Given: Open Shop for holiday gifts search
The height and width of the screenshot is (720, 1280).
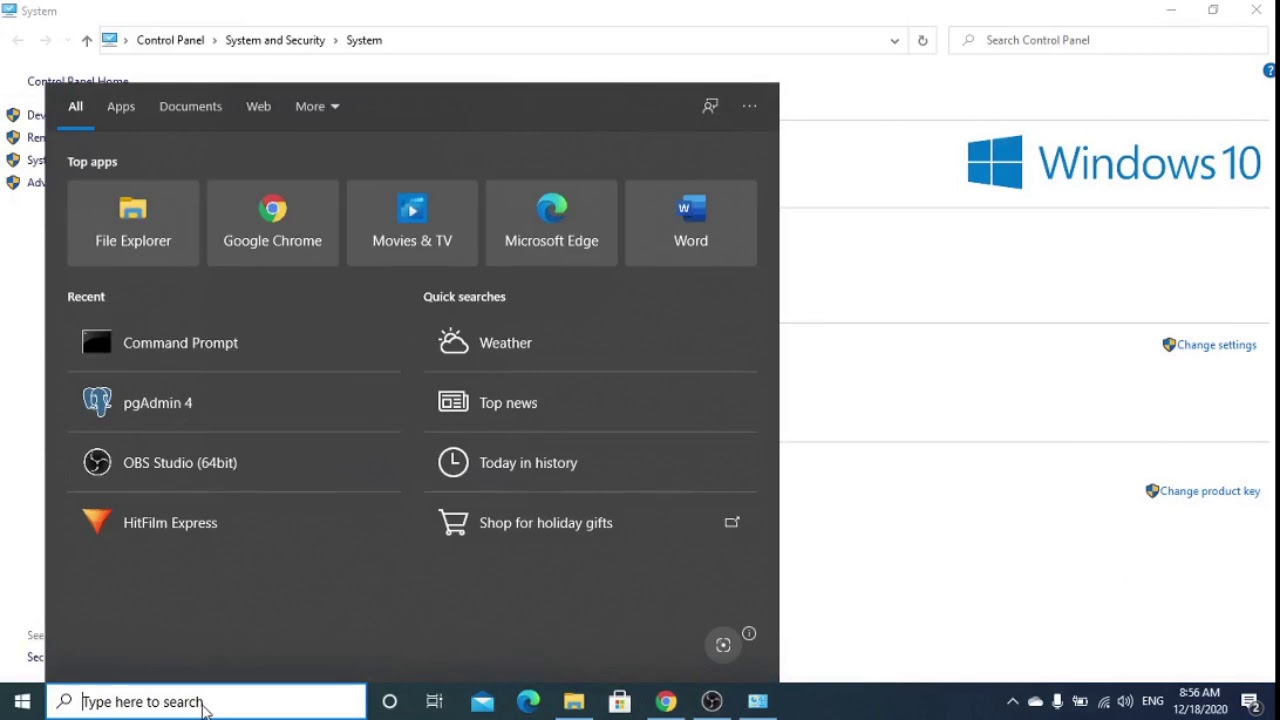Looking at the screenshot, I should coord(590,523).
